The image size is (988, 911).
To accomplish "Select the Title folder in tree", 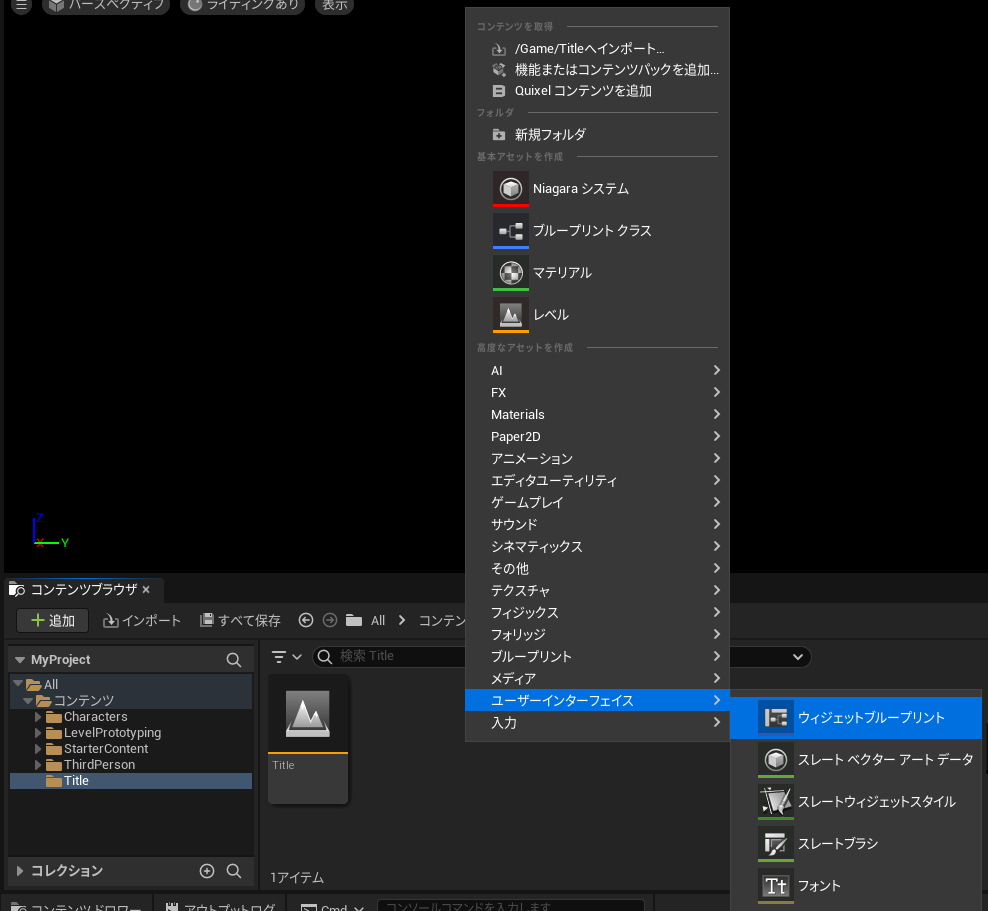I will 131,781.
